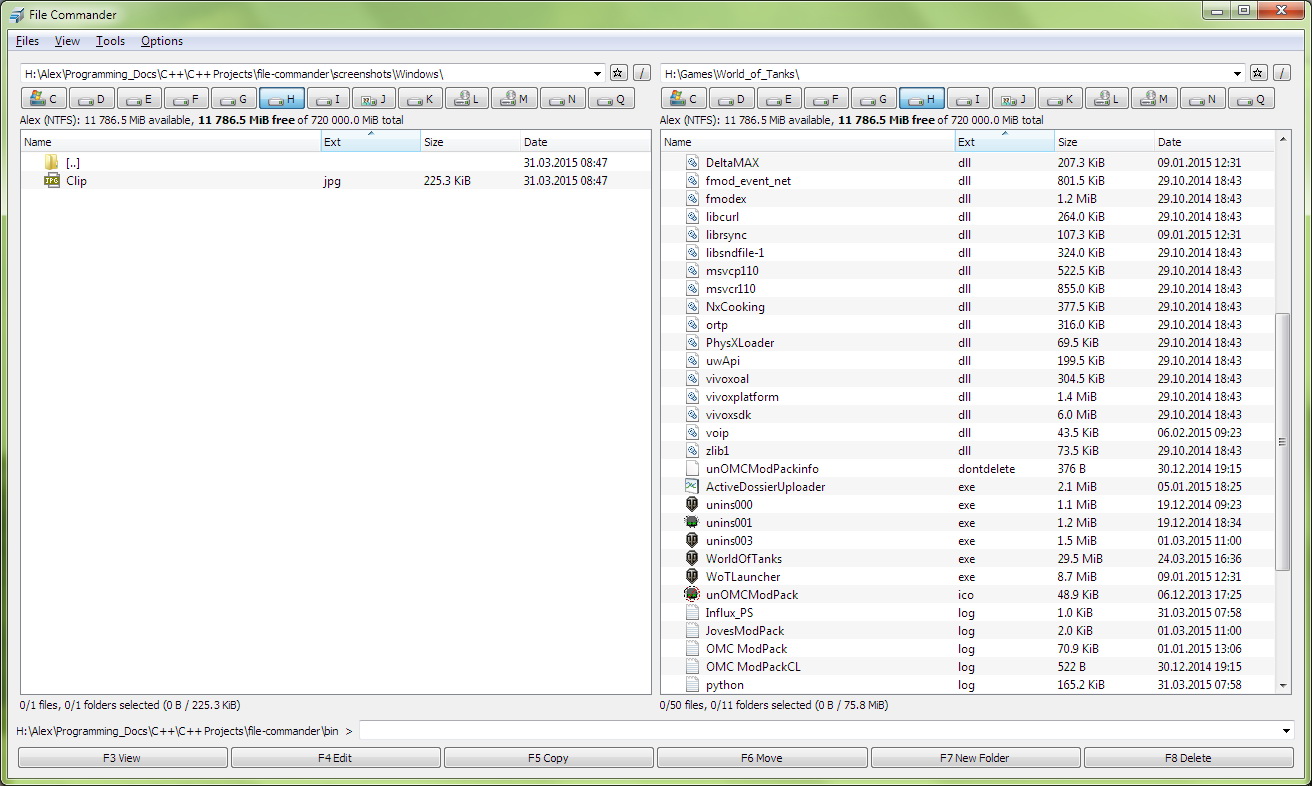The image size is (1312, 786).
Task: Open favorites star in right panel
Action: coord(1258,73)
